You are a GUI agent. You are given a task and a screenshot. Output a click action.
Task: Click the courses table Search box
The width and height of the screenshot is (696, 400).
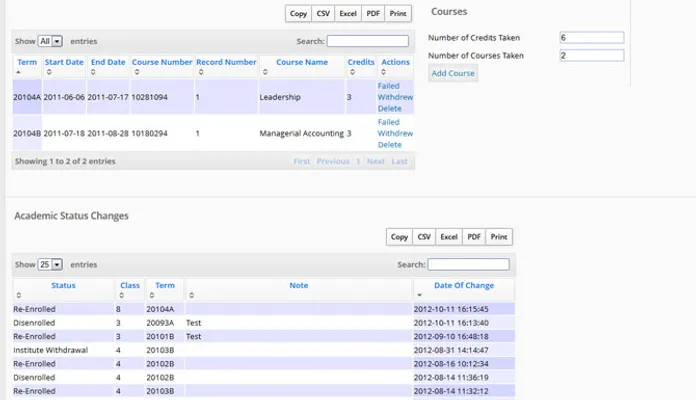(x=367, y=41)
